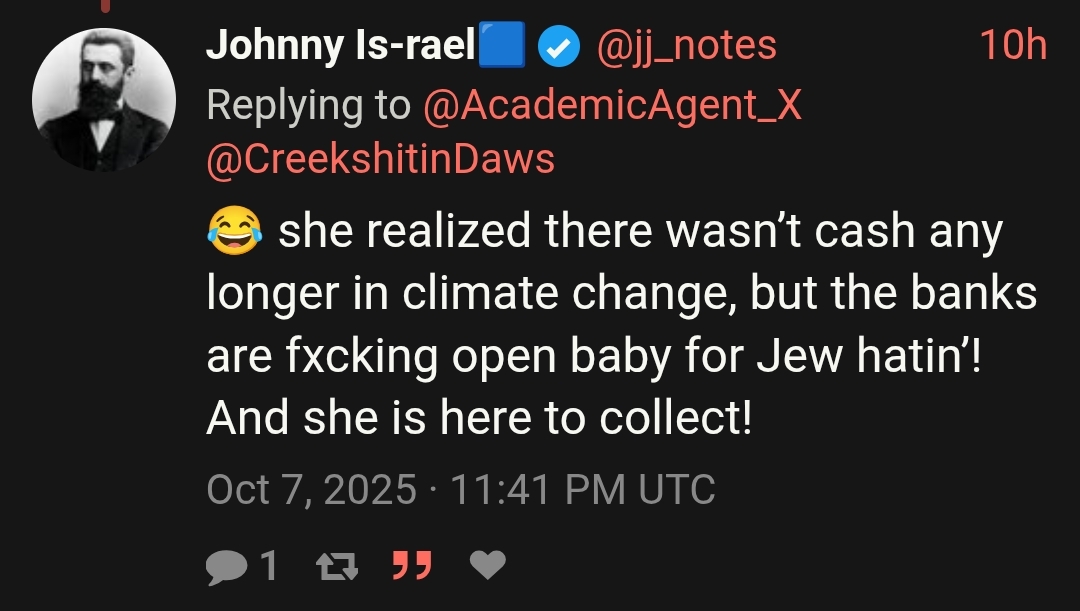Click the red quote marks icon
This screenshot has height=611, width=1080.
412,565
